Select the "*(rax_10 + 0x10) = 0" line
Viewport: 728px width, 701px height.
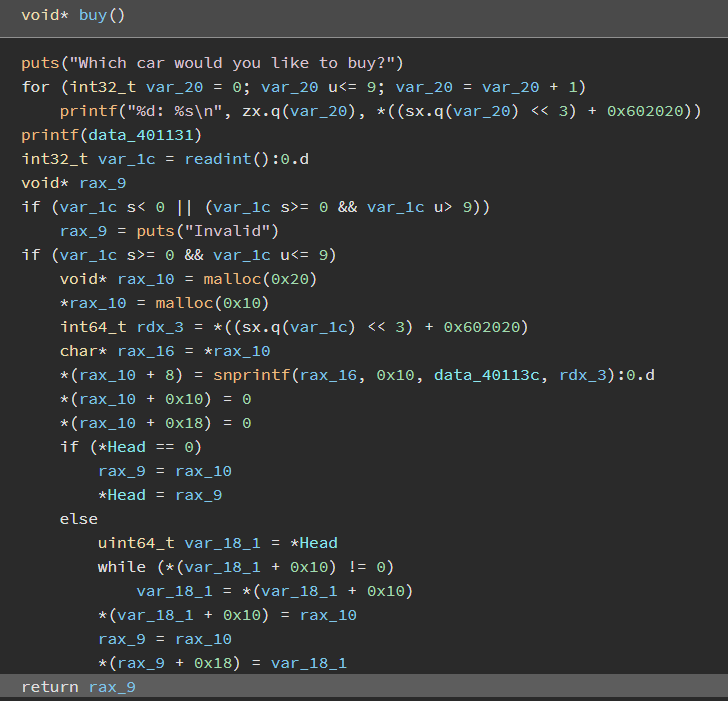point(156,399)
